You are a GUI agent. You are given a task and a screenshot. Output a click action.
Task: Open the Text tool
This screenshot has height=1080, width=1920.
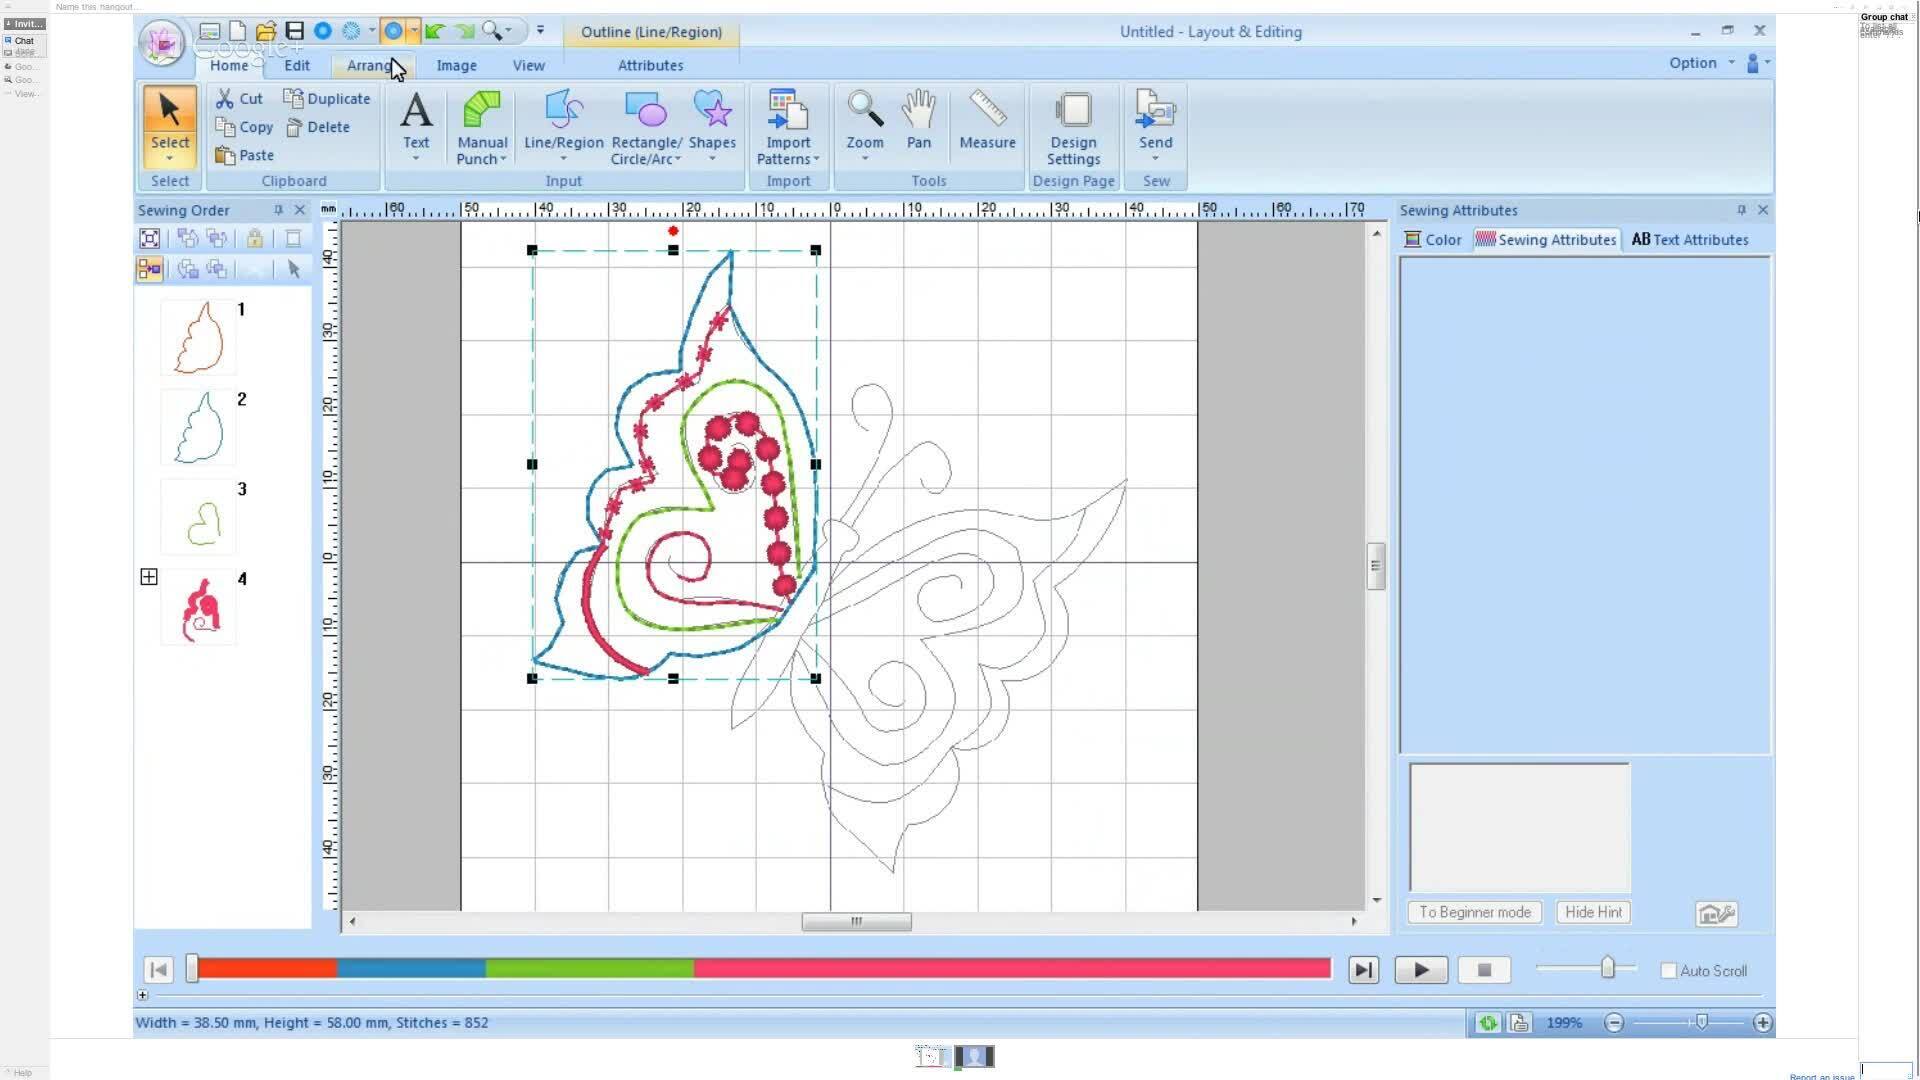tap(415, 120)
